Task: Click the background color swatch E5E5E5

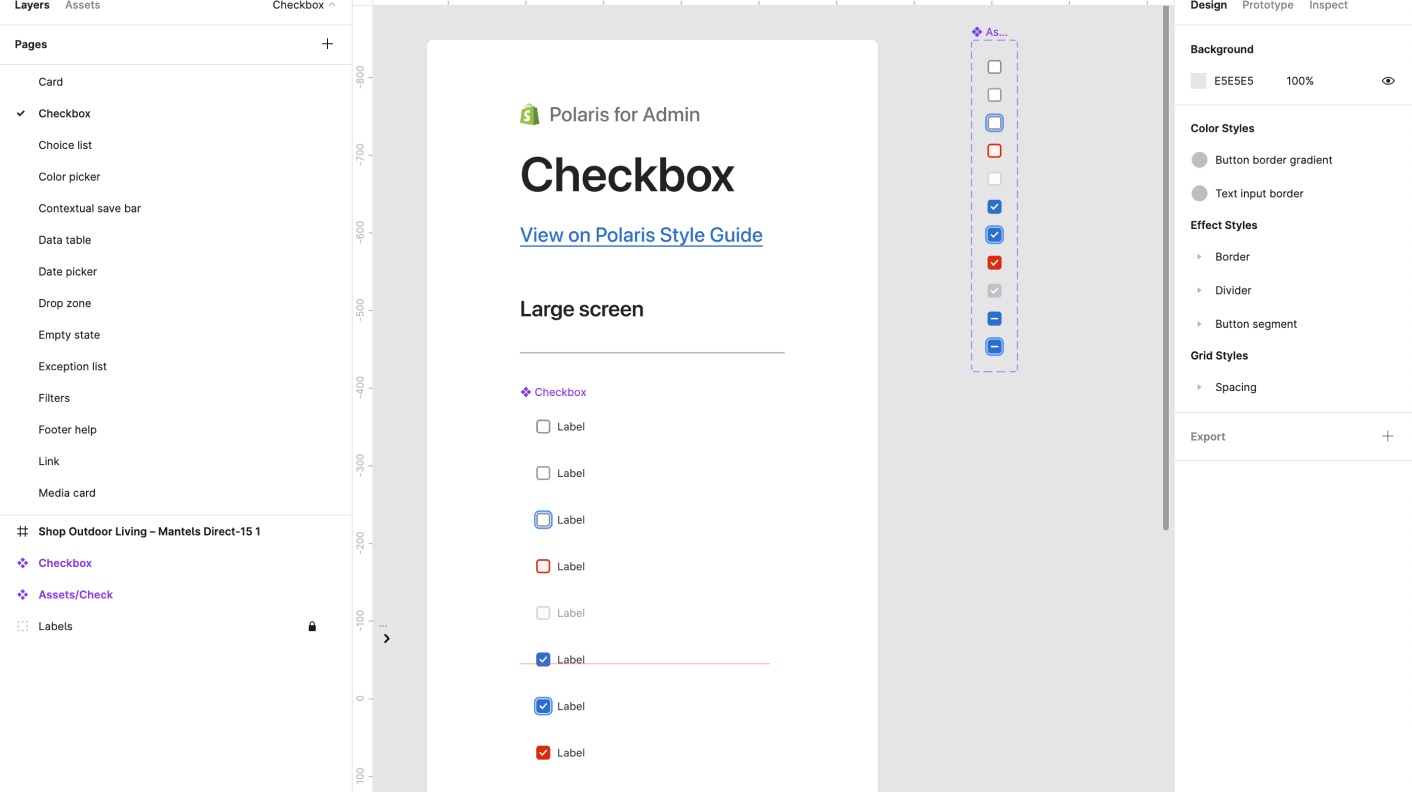Action: click(x=1198, y=81)
